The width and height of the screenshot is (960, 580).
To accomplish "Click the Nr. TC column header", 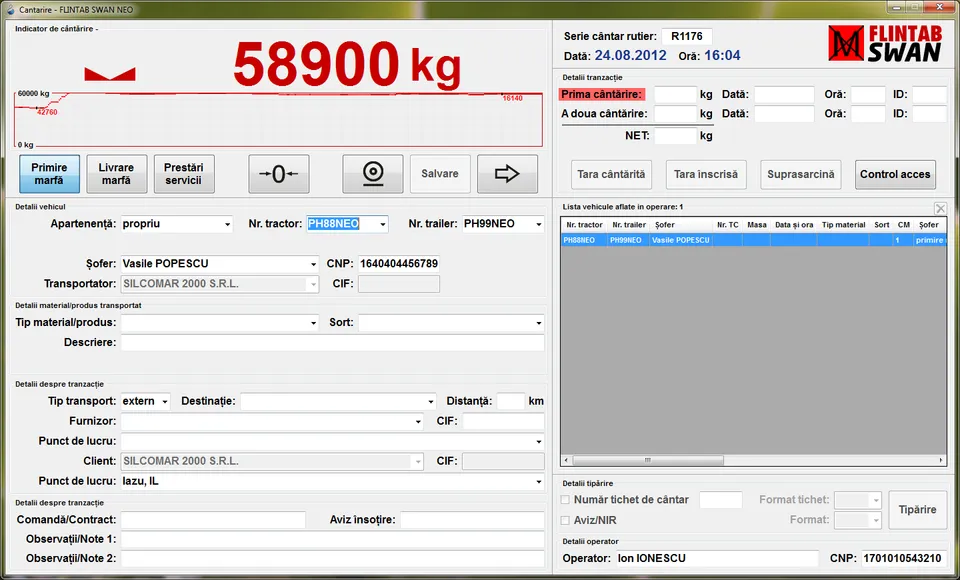I will click(727, 225).
